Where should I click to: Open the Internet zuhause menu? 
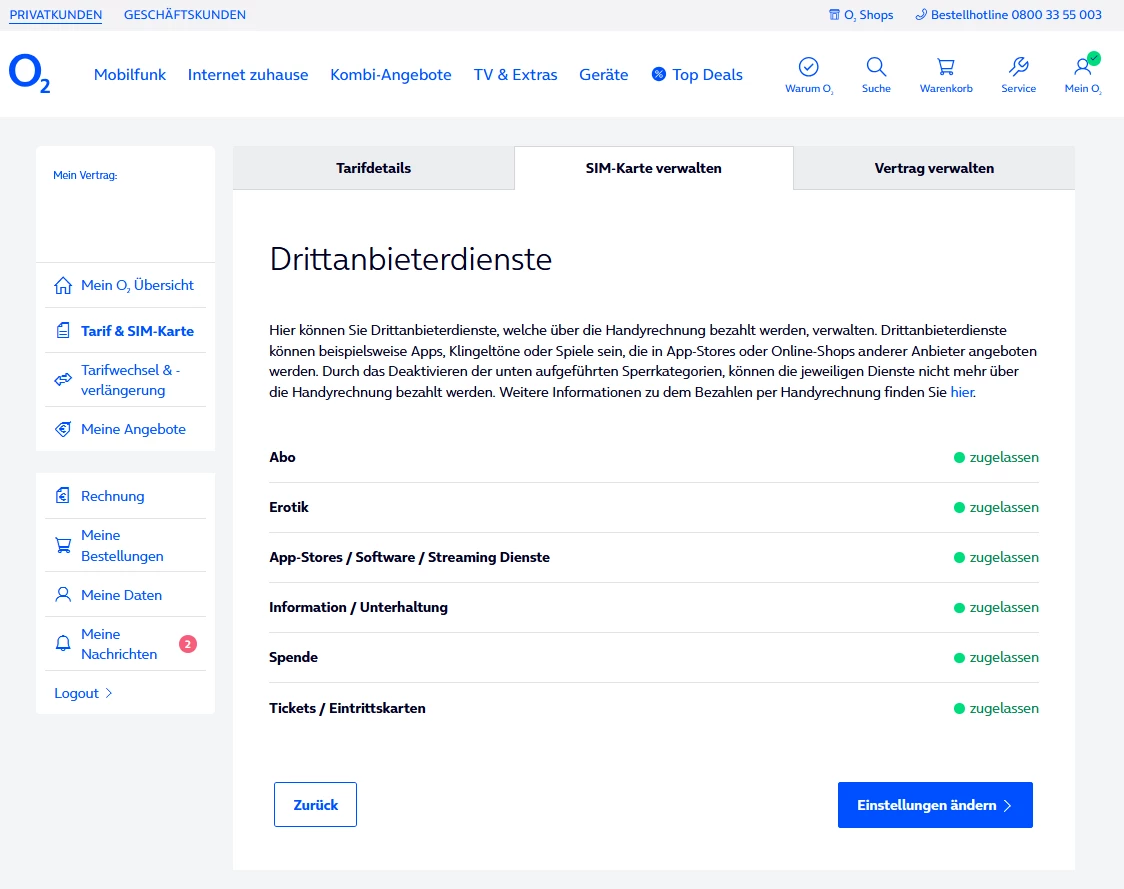[x=248, y=75]
